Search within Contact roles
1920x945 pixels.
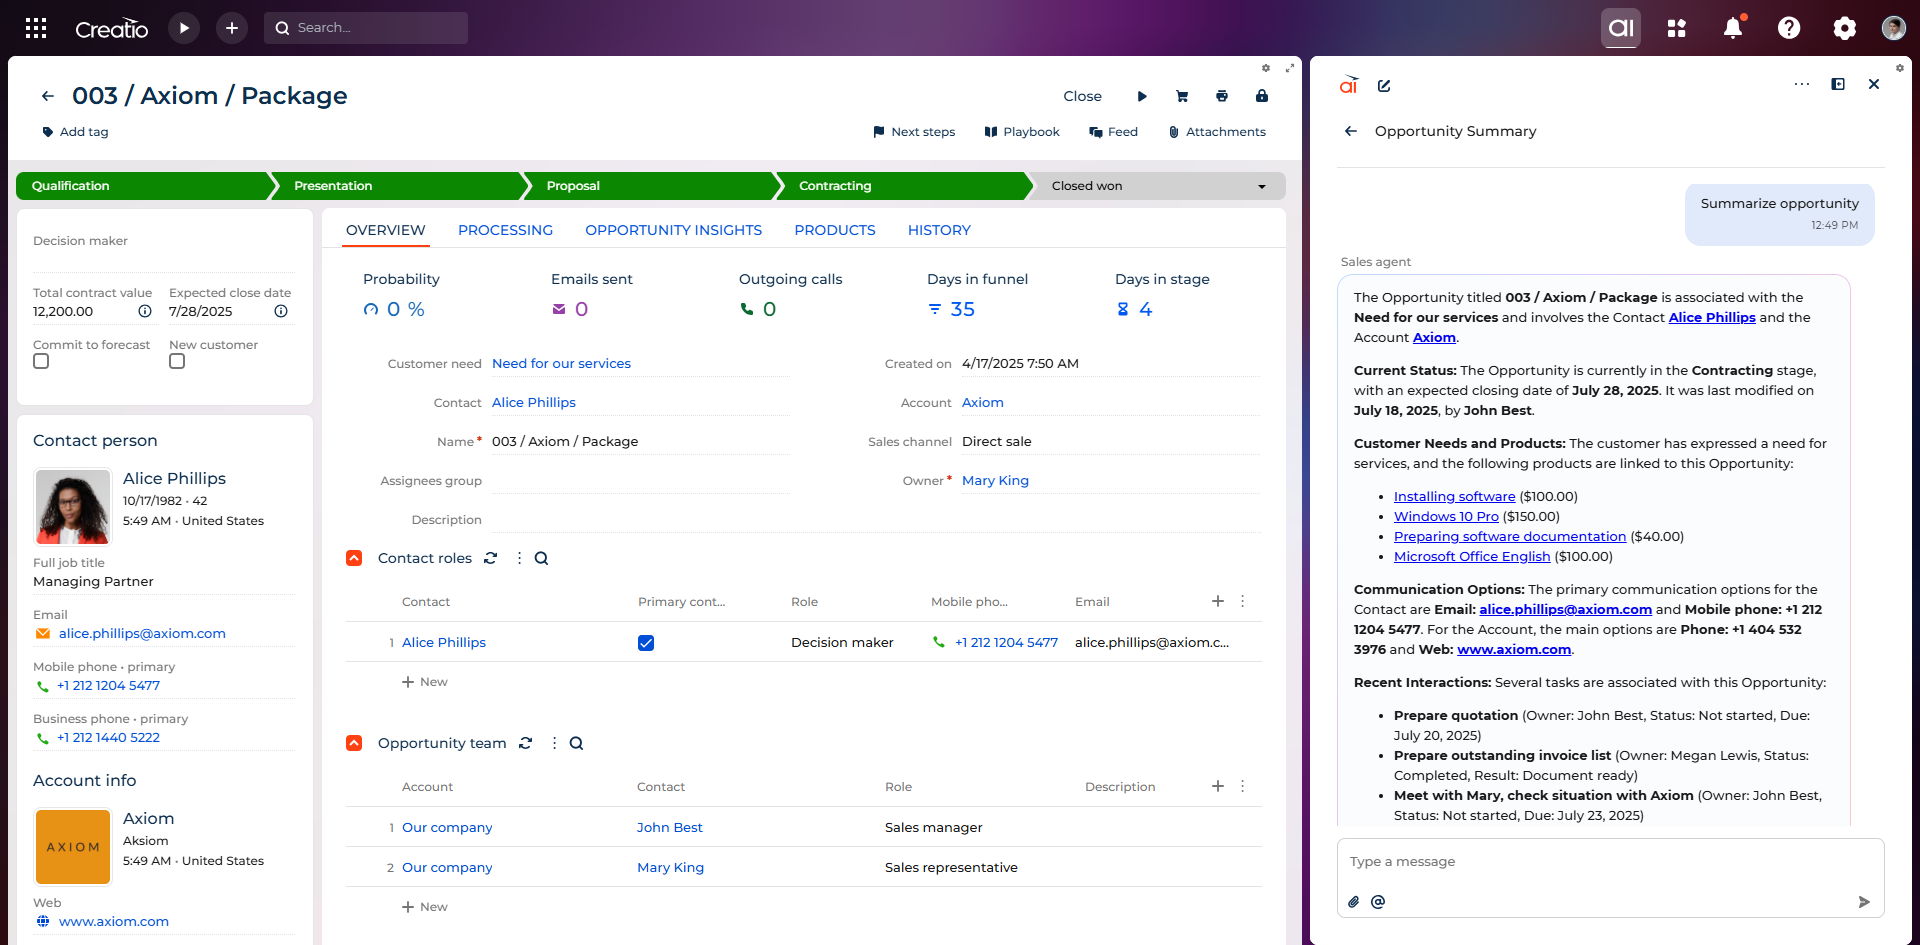coord(541,558)
